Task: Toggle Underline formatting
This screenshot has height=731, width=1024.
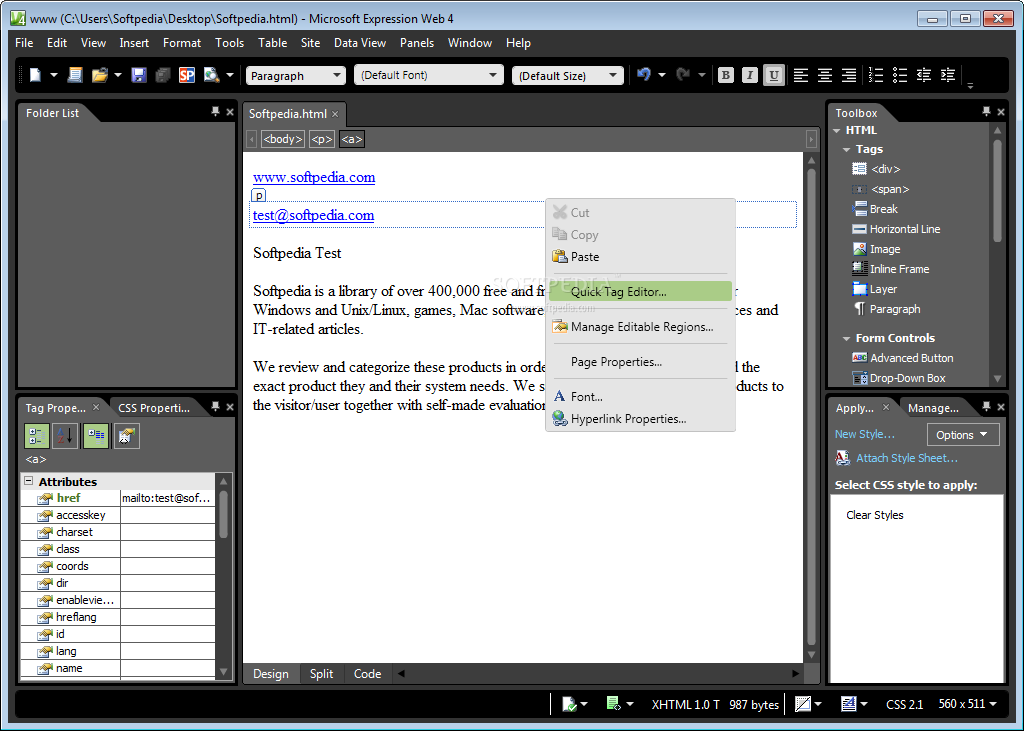Action: pyautogui.click(x=774, y=75)
